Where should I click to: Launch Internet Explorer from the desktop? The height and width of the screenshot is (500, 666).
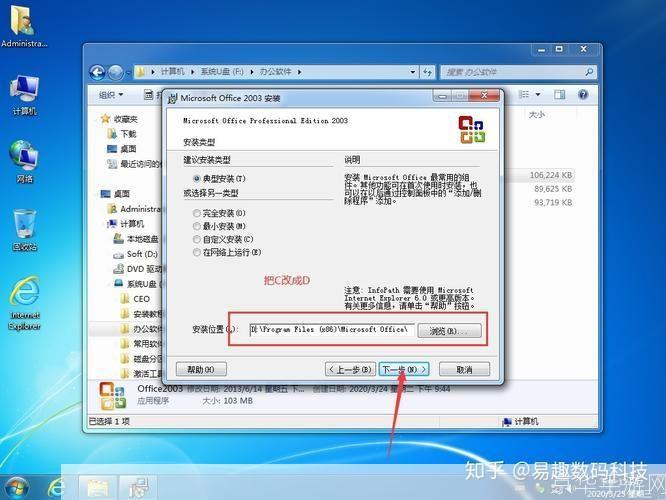coord(25,303)
